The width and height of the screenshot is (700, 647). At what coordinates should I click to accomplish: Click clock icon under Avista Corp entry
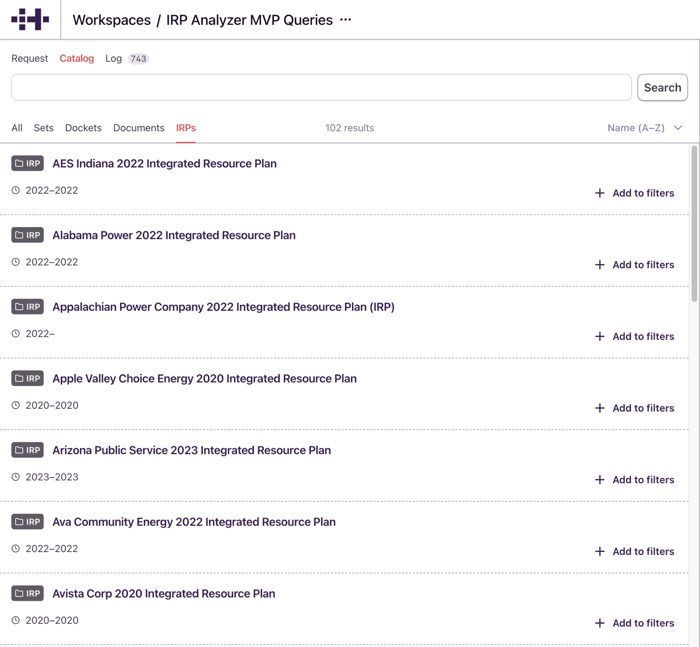[x=16, y=620]
